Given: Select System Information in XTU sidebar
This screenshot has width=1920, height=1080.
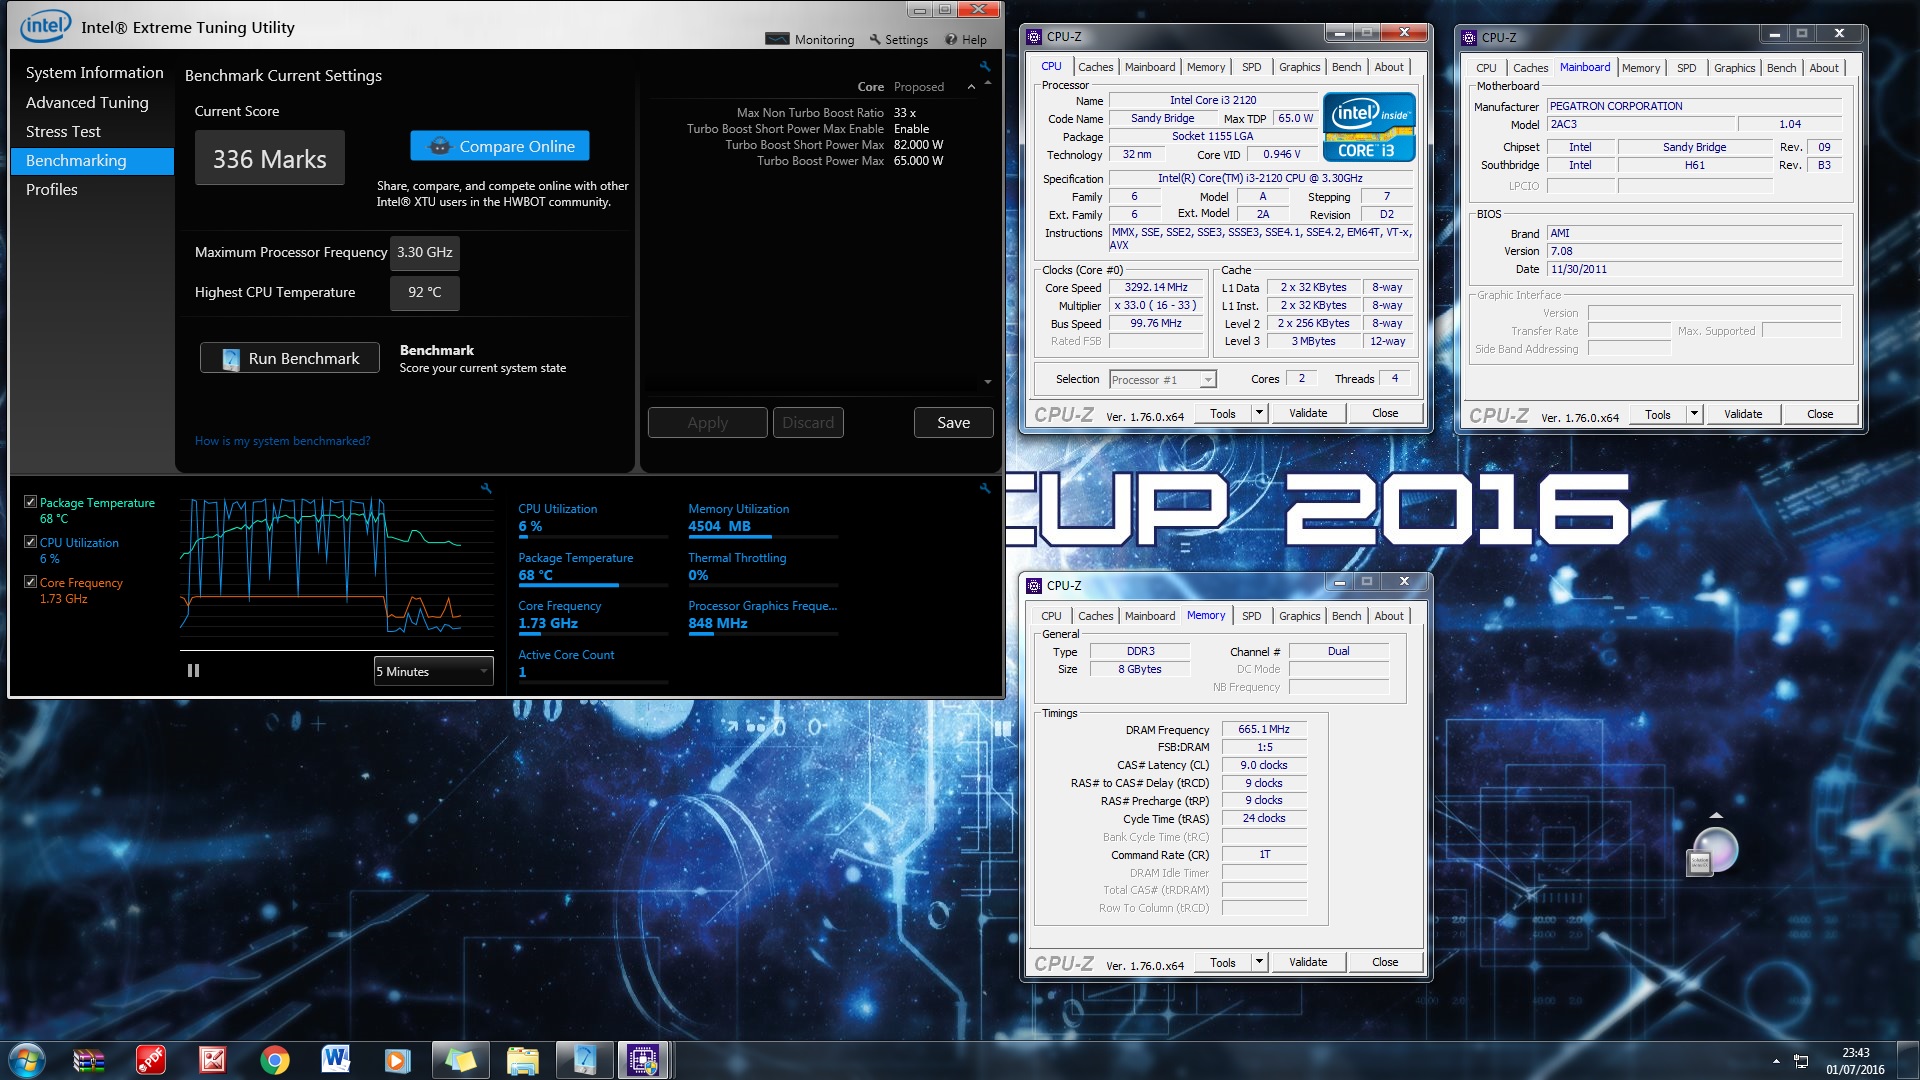Looking at the screenshot, I should [x=94, y=73].
